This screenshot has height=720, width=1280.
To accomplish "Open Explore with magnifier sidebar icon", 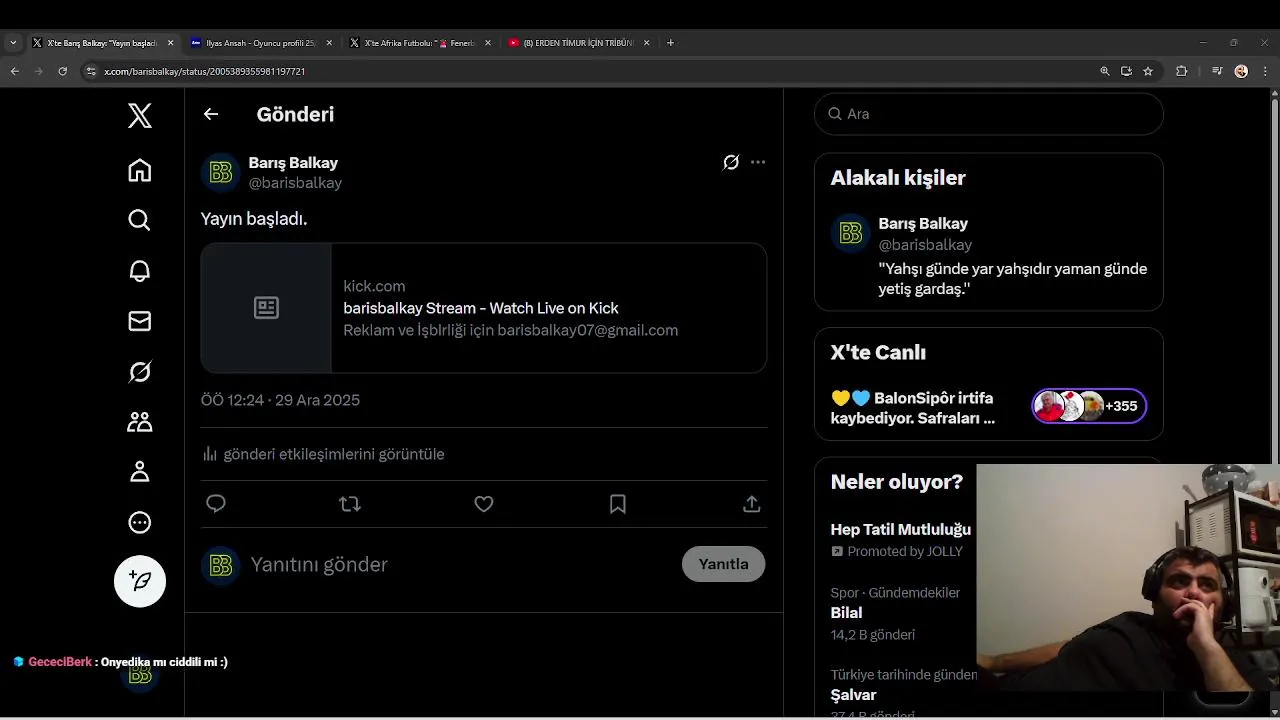I will point(140,220).
